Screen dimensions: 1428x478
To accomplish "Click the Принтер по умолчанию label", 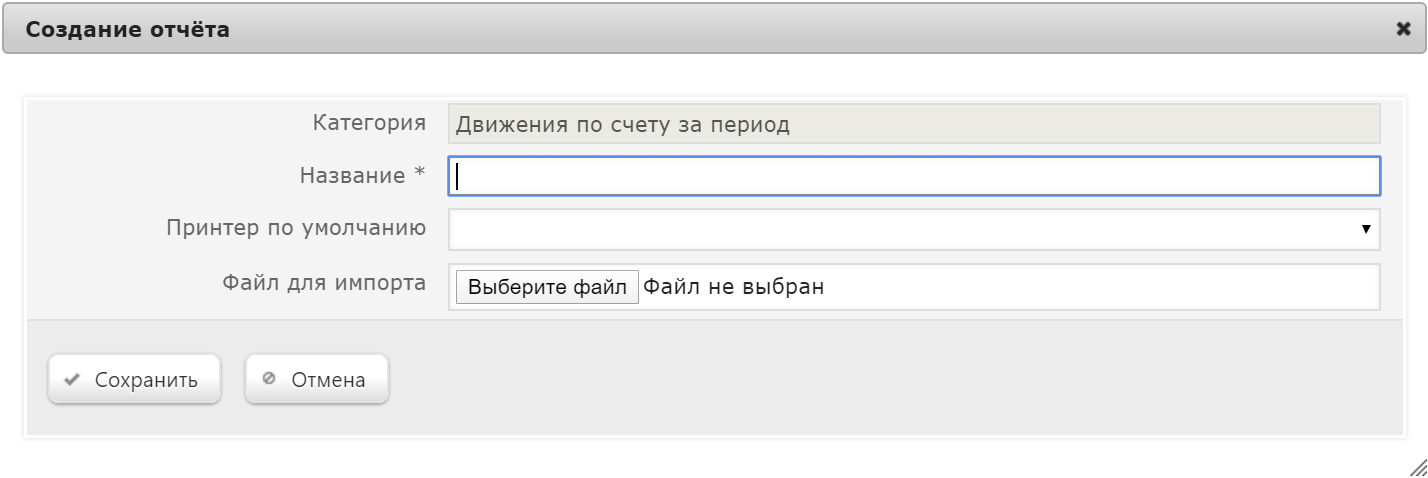I will 296,229.
